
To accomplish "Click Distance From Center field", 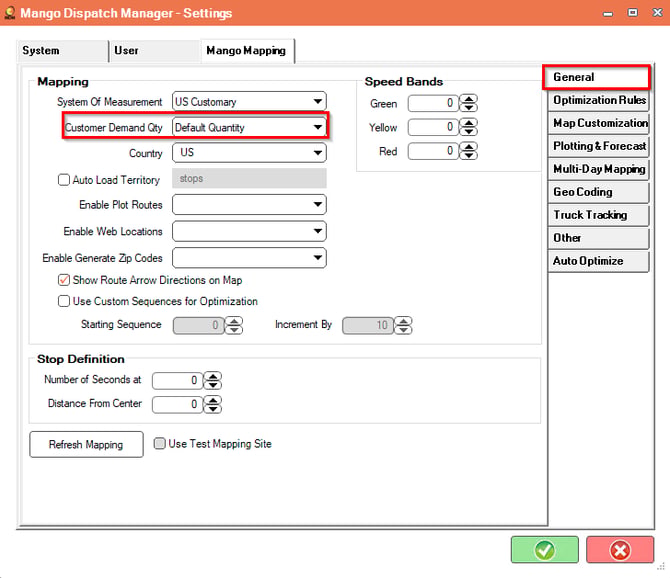I will [x=177, y=404].
